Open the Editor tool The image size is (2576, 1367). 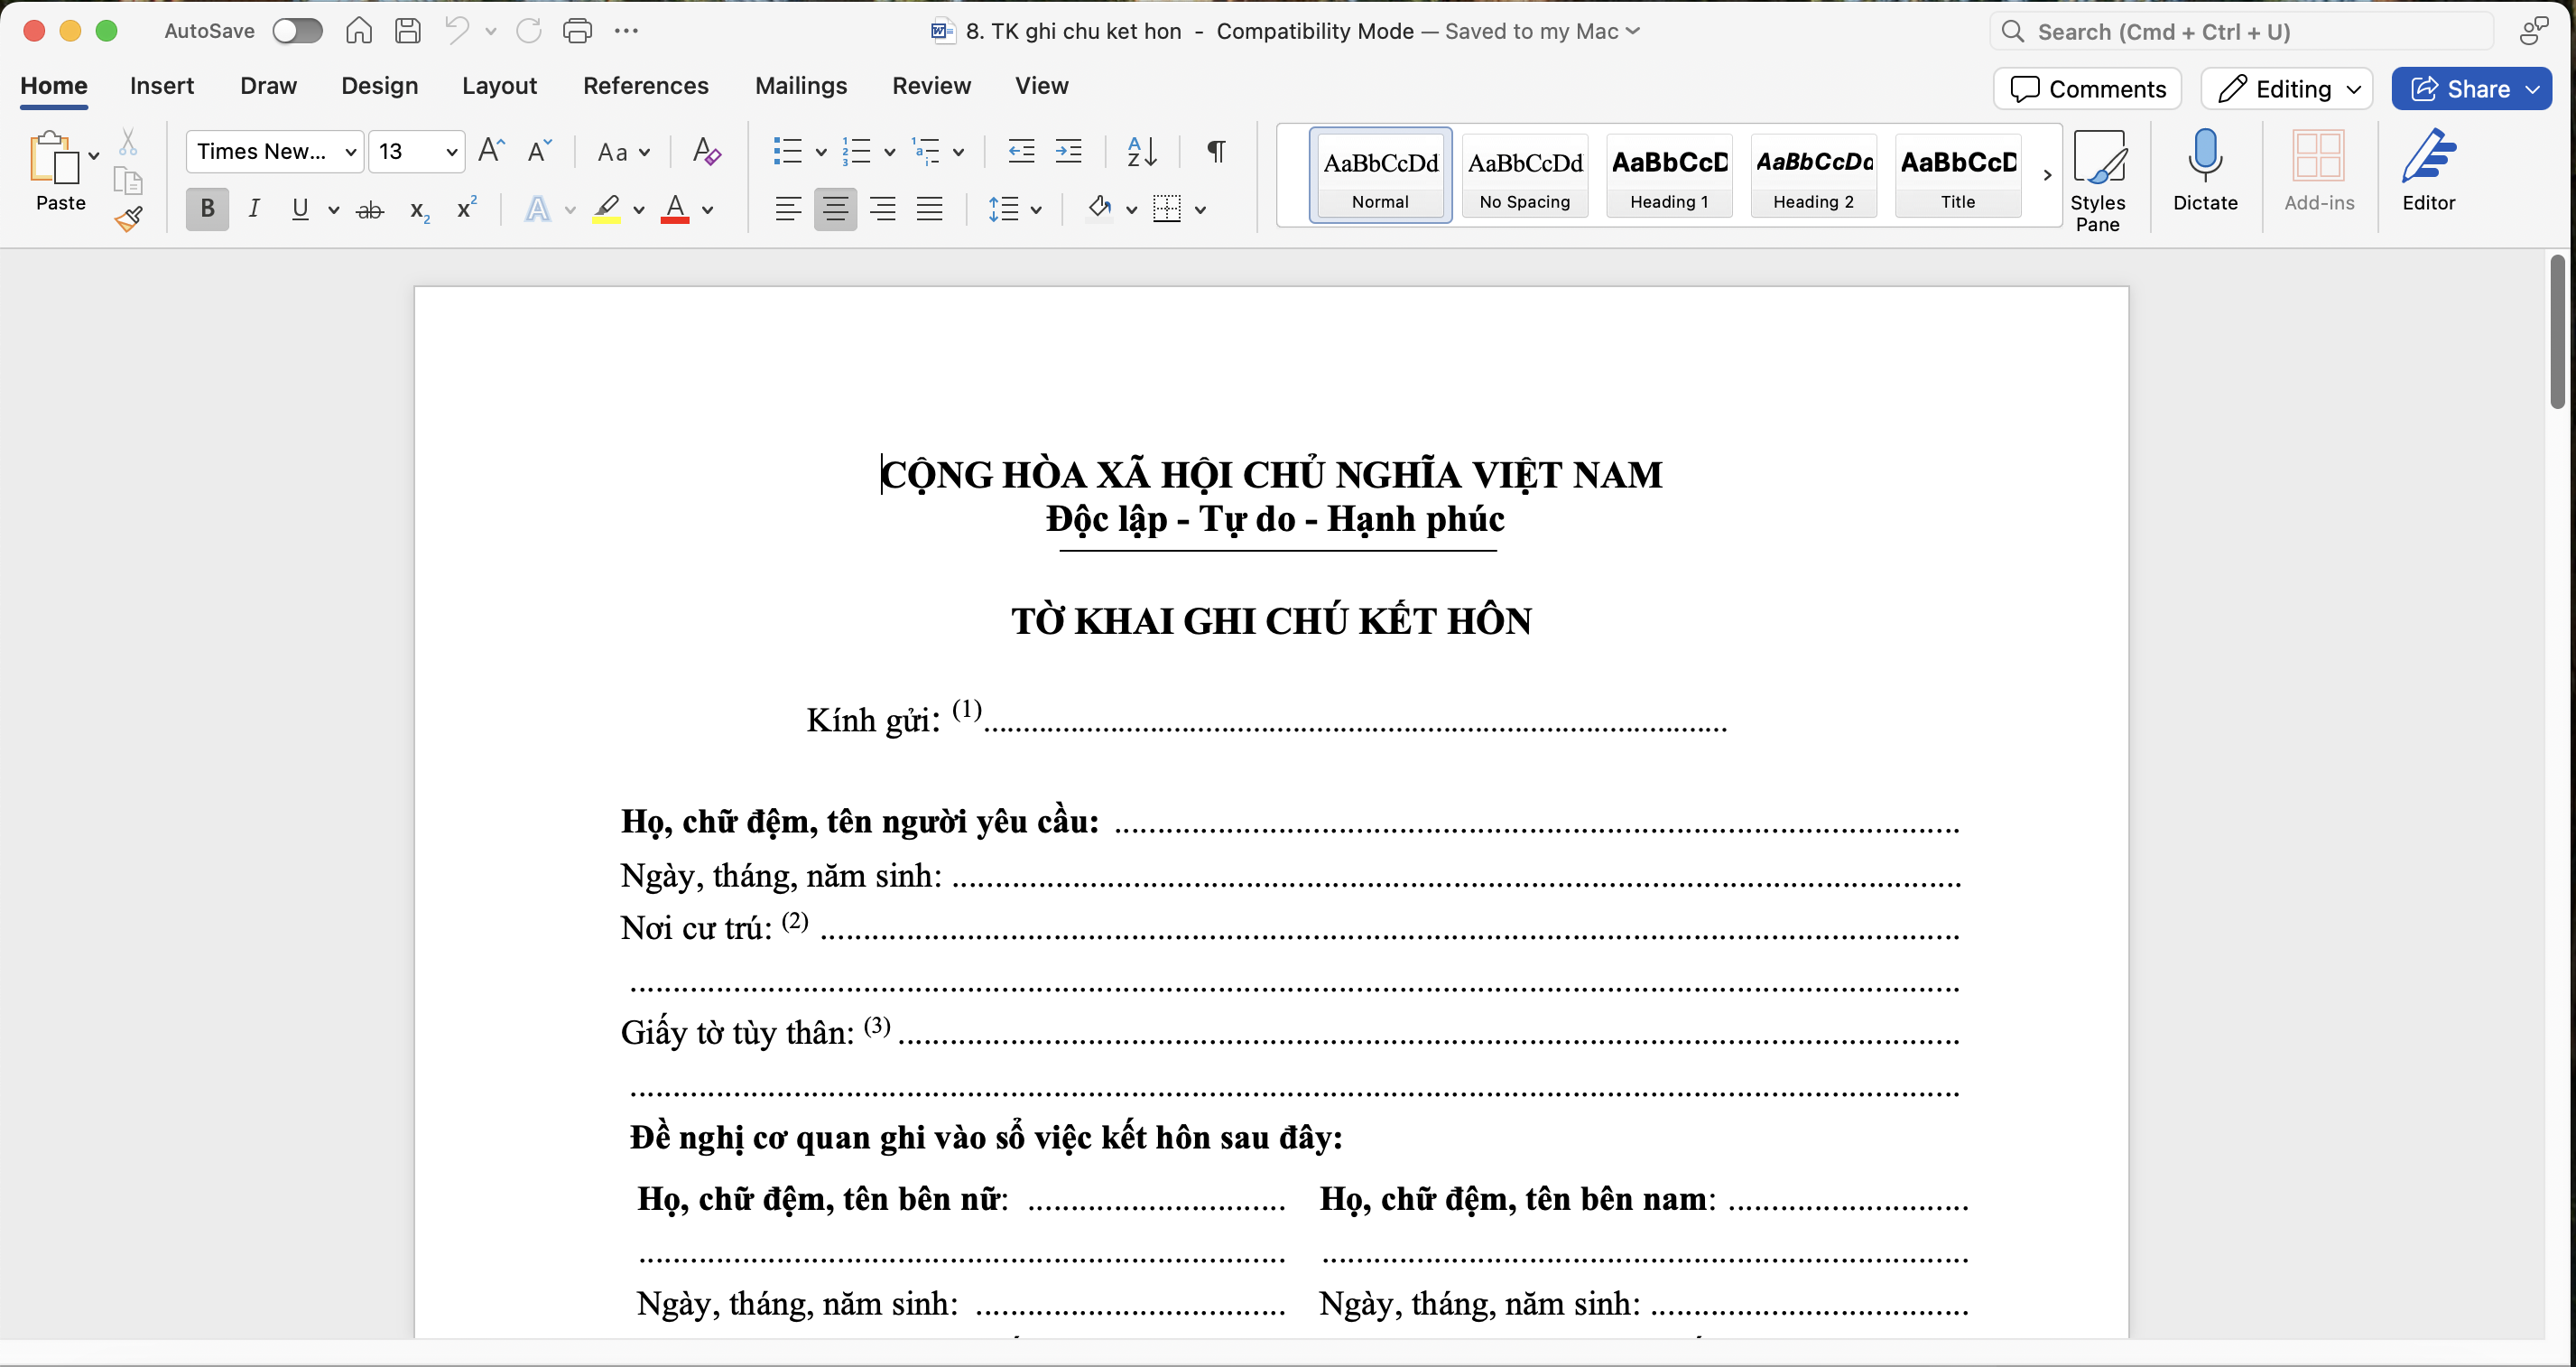coord(2429,171)
